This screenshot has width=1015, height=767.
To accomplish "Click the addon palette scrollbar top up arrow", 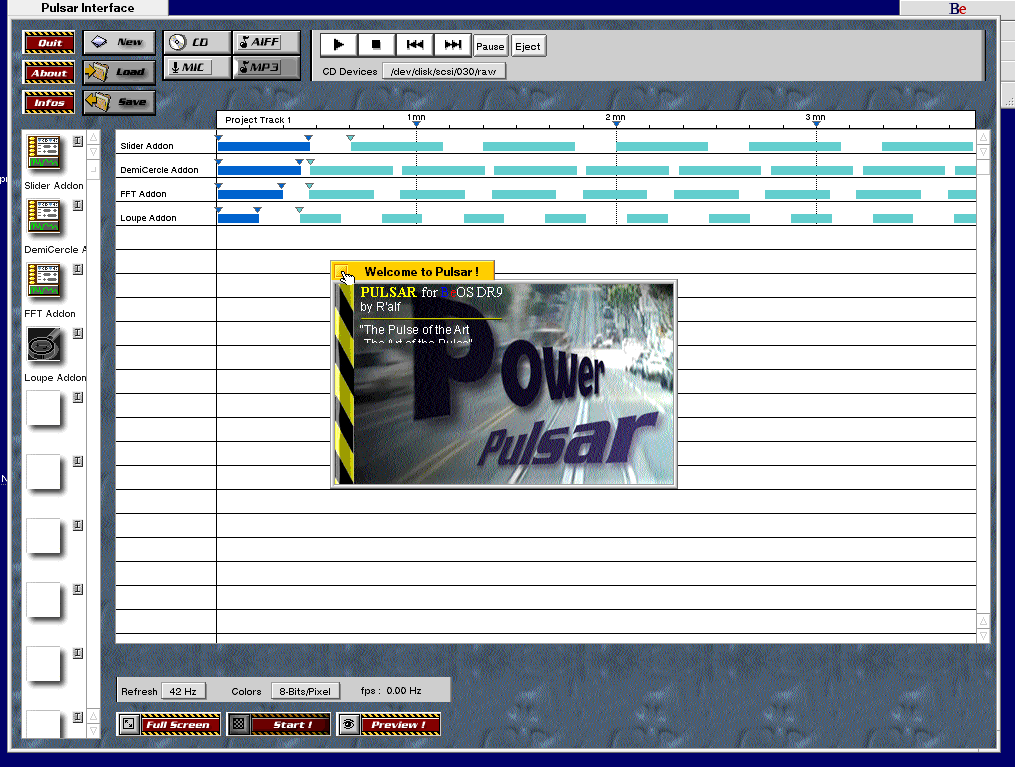I will pyautogui.click(x=93, y=137).
